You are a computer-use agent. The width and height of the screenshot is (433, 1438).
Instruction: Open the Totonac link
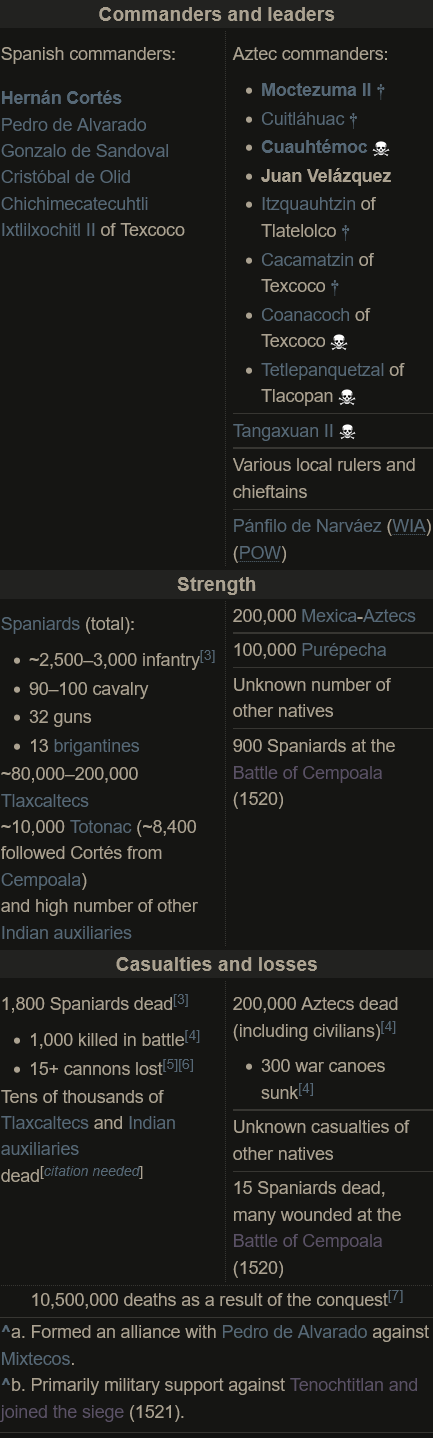(x=100, y=827)
